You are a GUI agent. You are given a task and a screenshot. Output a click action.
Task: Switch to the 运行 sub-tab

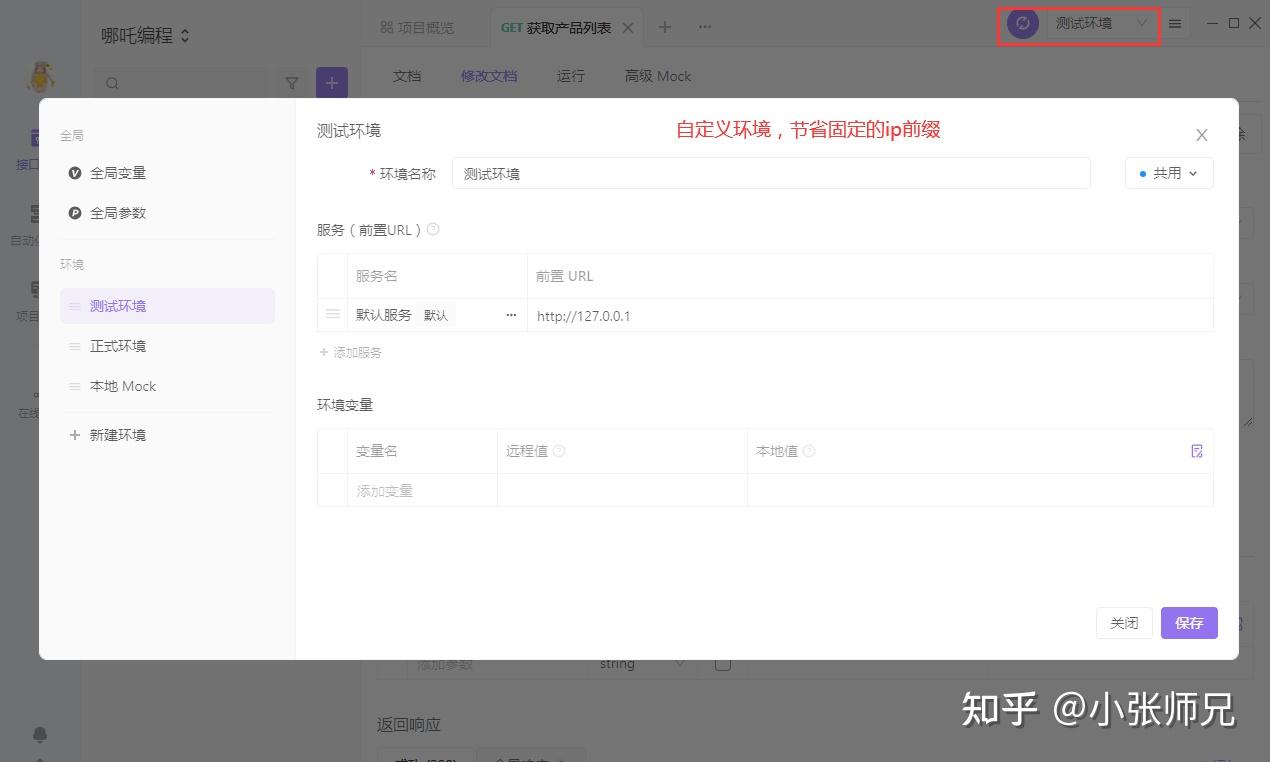point(571,76)
